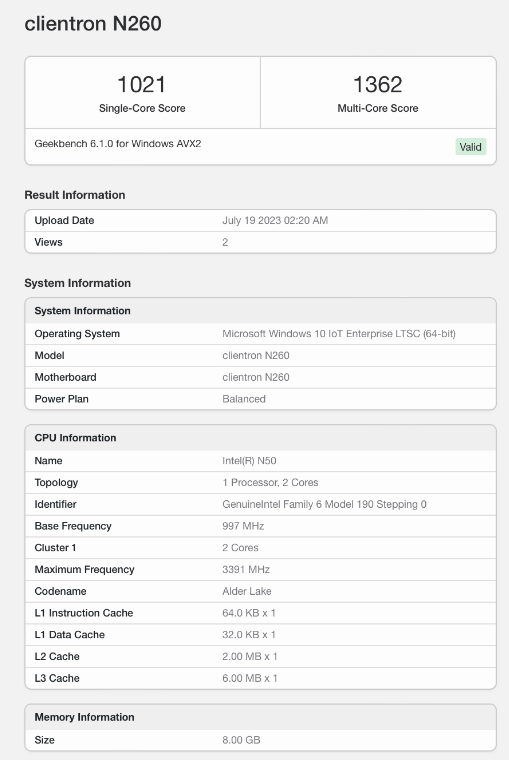The image size is (509, 760).
Task: Click the Model row label
Action: coord(49,355)
